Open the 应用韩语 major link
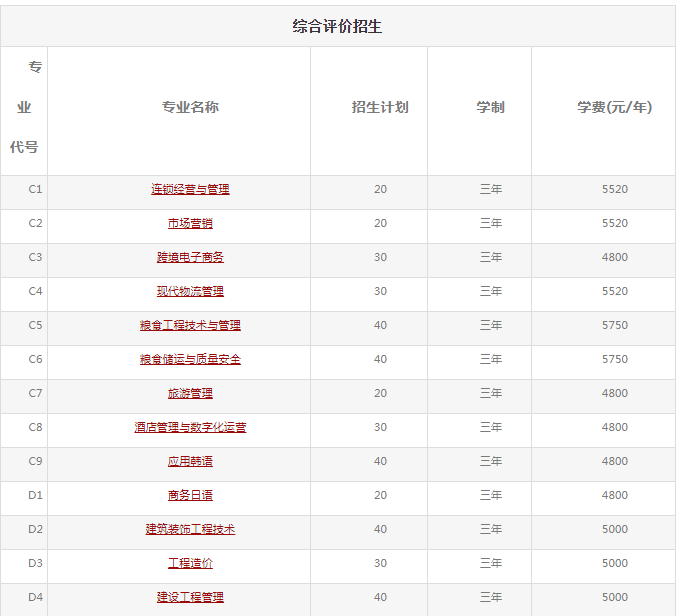The width and height of the screenshot is (683, 616). click(190, 461)
